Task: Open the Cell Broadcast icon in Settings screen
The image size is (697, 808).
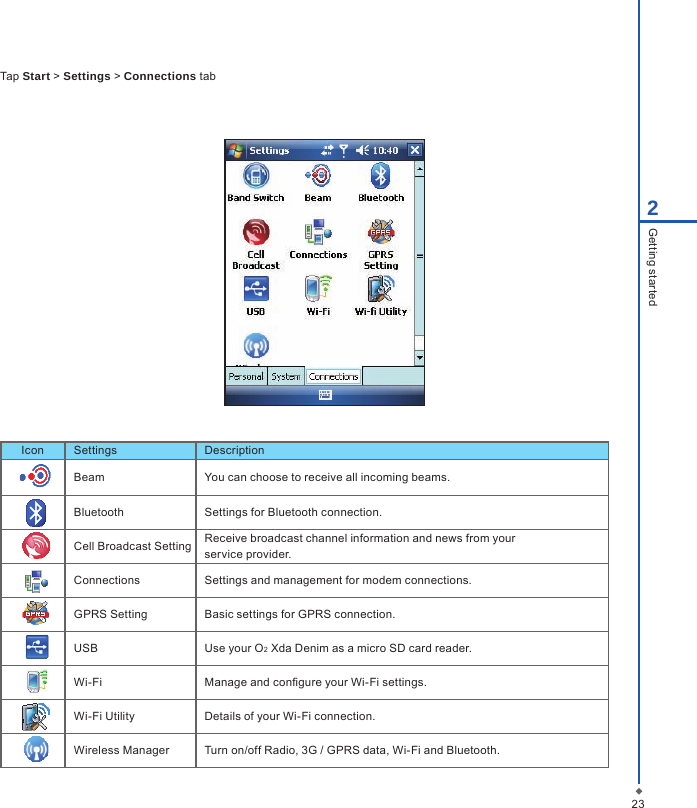Action: click(256, 232)
